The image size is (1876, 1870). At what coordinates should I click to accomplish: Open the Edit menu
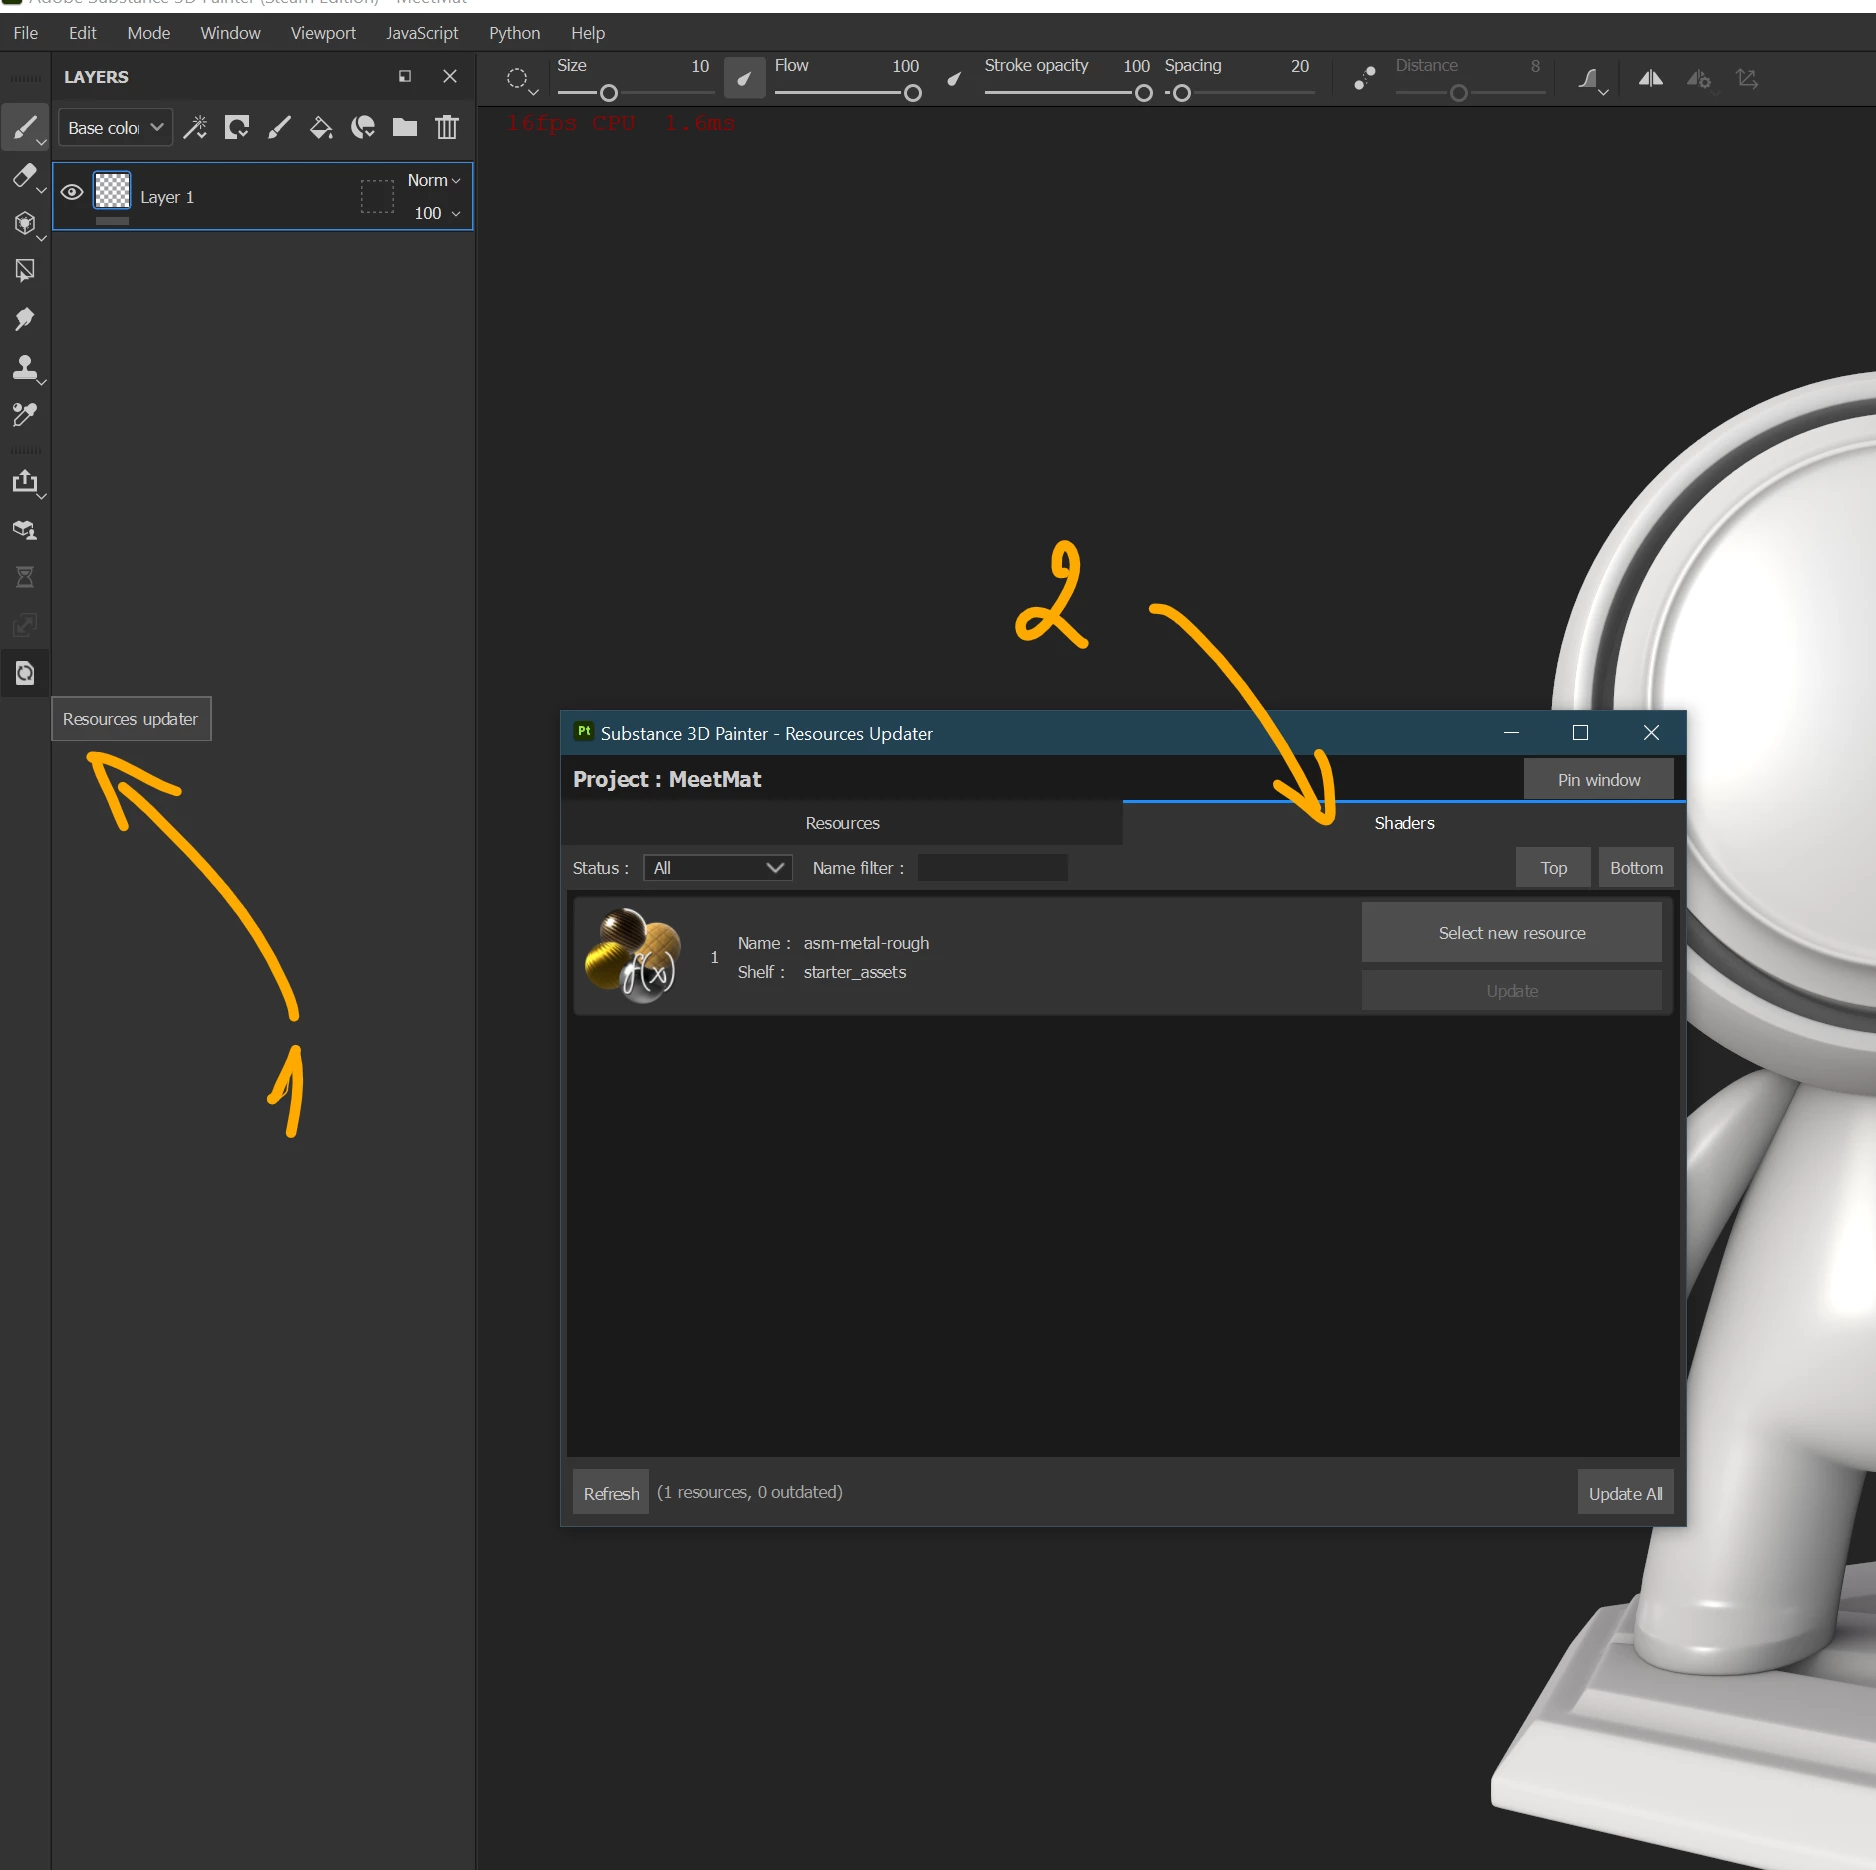tap(82, 33)
